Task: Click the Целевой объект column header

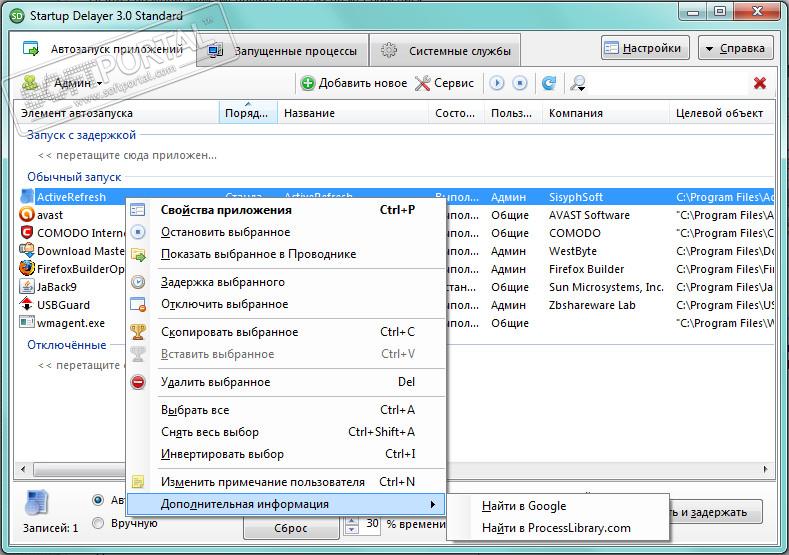Action: click(x=723, y=113)
